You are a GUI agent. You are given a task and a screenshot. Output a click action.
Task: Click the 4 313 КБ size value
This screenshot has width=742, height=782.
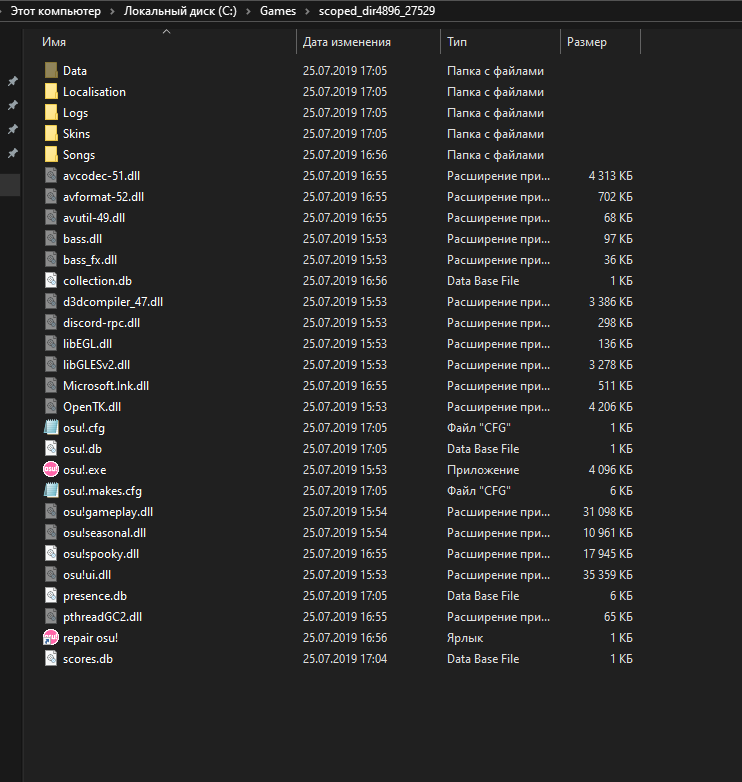(610, 176)
